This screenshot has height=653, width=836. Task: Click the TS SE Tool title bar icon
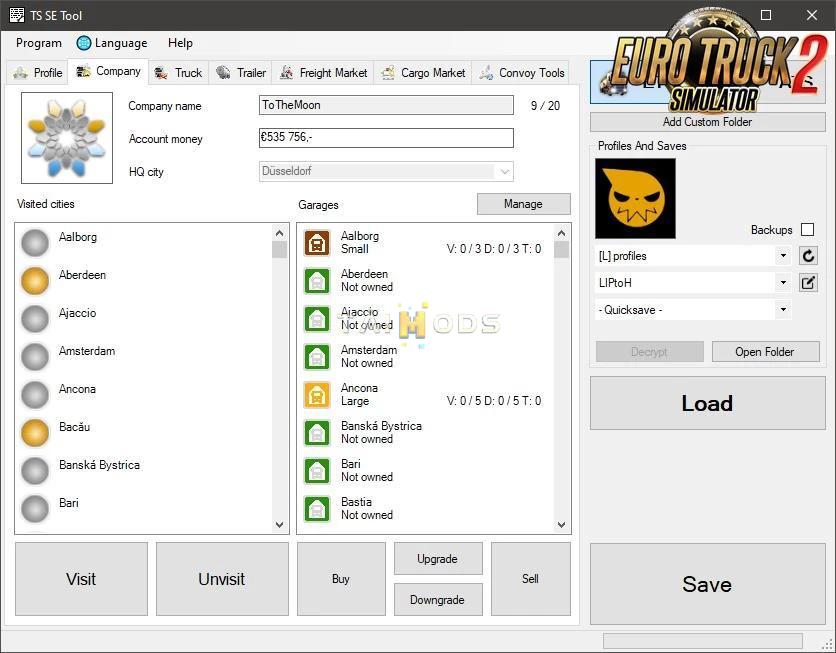(17, 15)
